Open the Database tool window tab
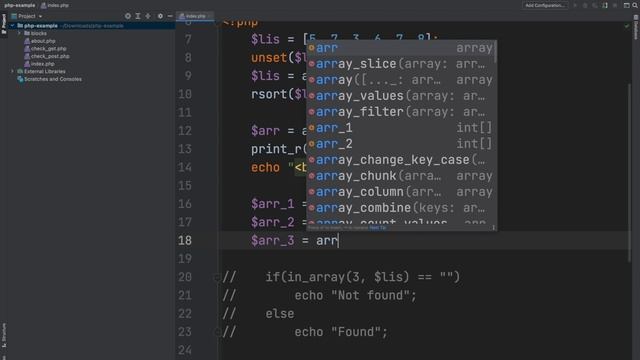Image resolution: width=640 pixels, height=360 pixels. (636, 27)
